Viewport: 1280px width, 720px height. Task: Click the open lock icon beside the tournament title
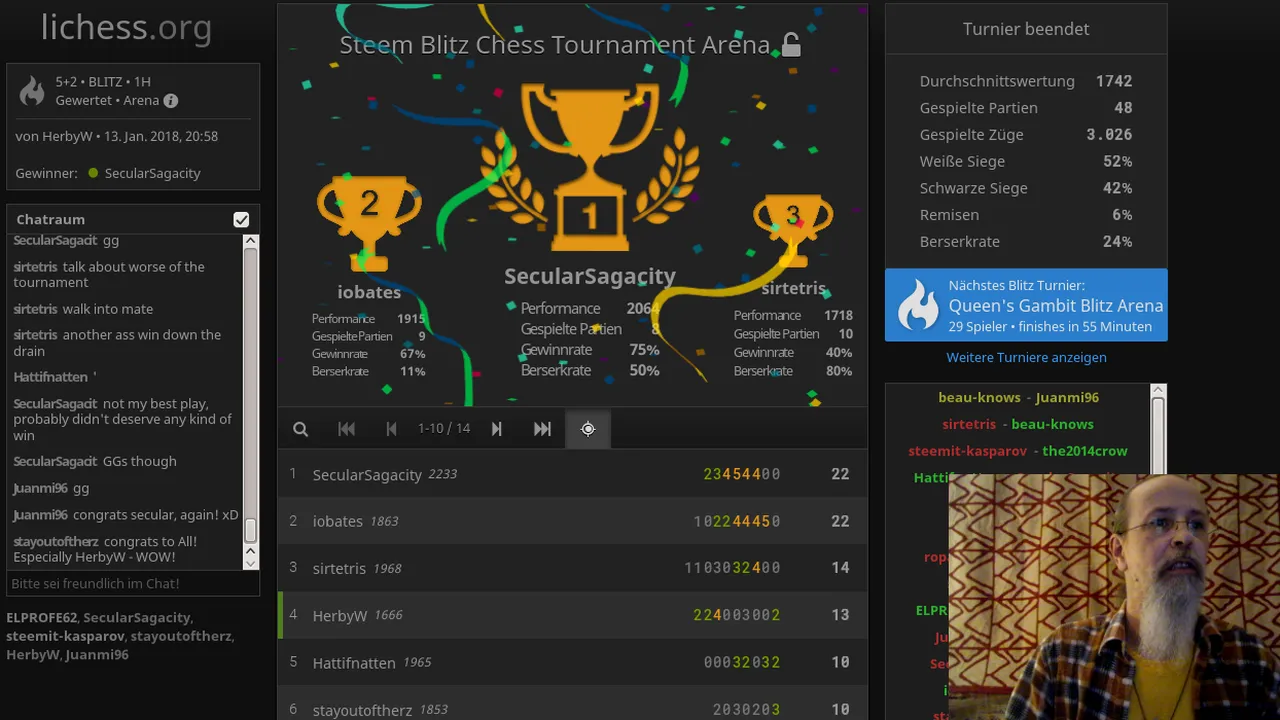pyautogui.click(x=791, y=45)
